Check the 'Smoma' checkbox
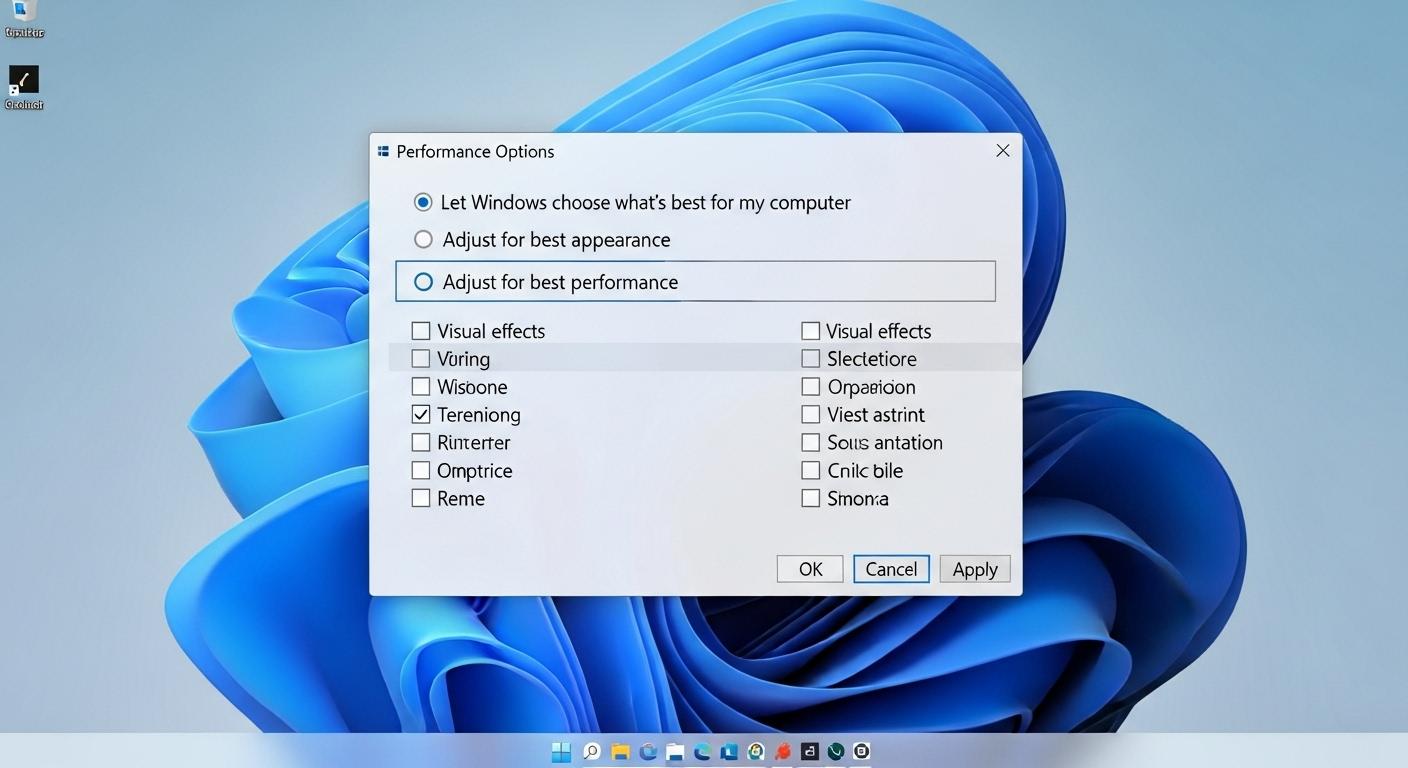 point(810,498)
